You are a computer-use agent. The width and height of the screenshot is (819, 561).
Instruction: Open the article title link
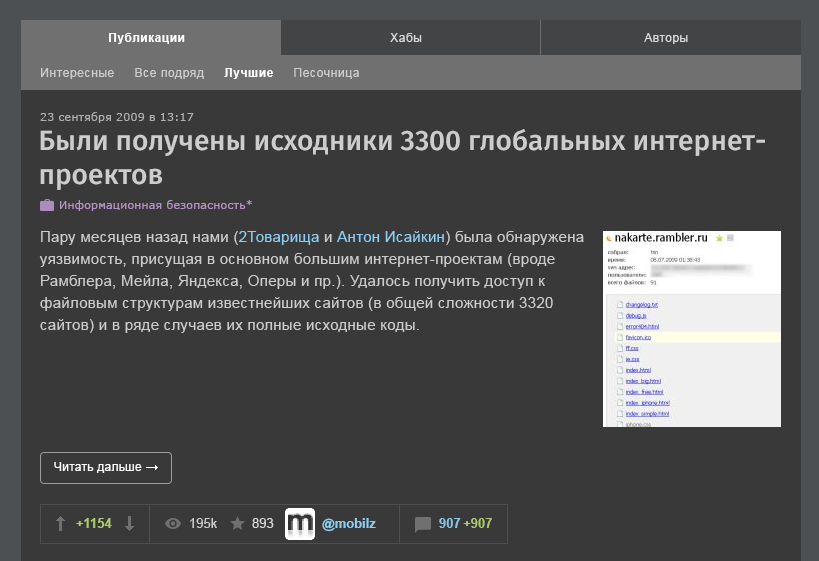[x=402, y=158]
